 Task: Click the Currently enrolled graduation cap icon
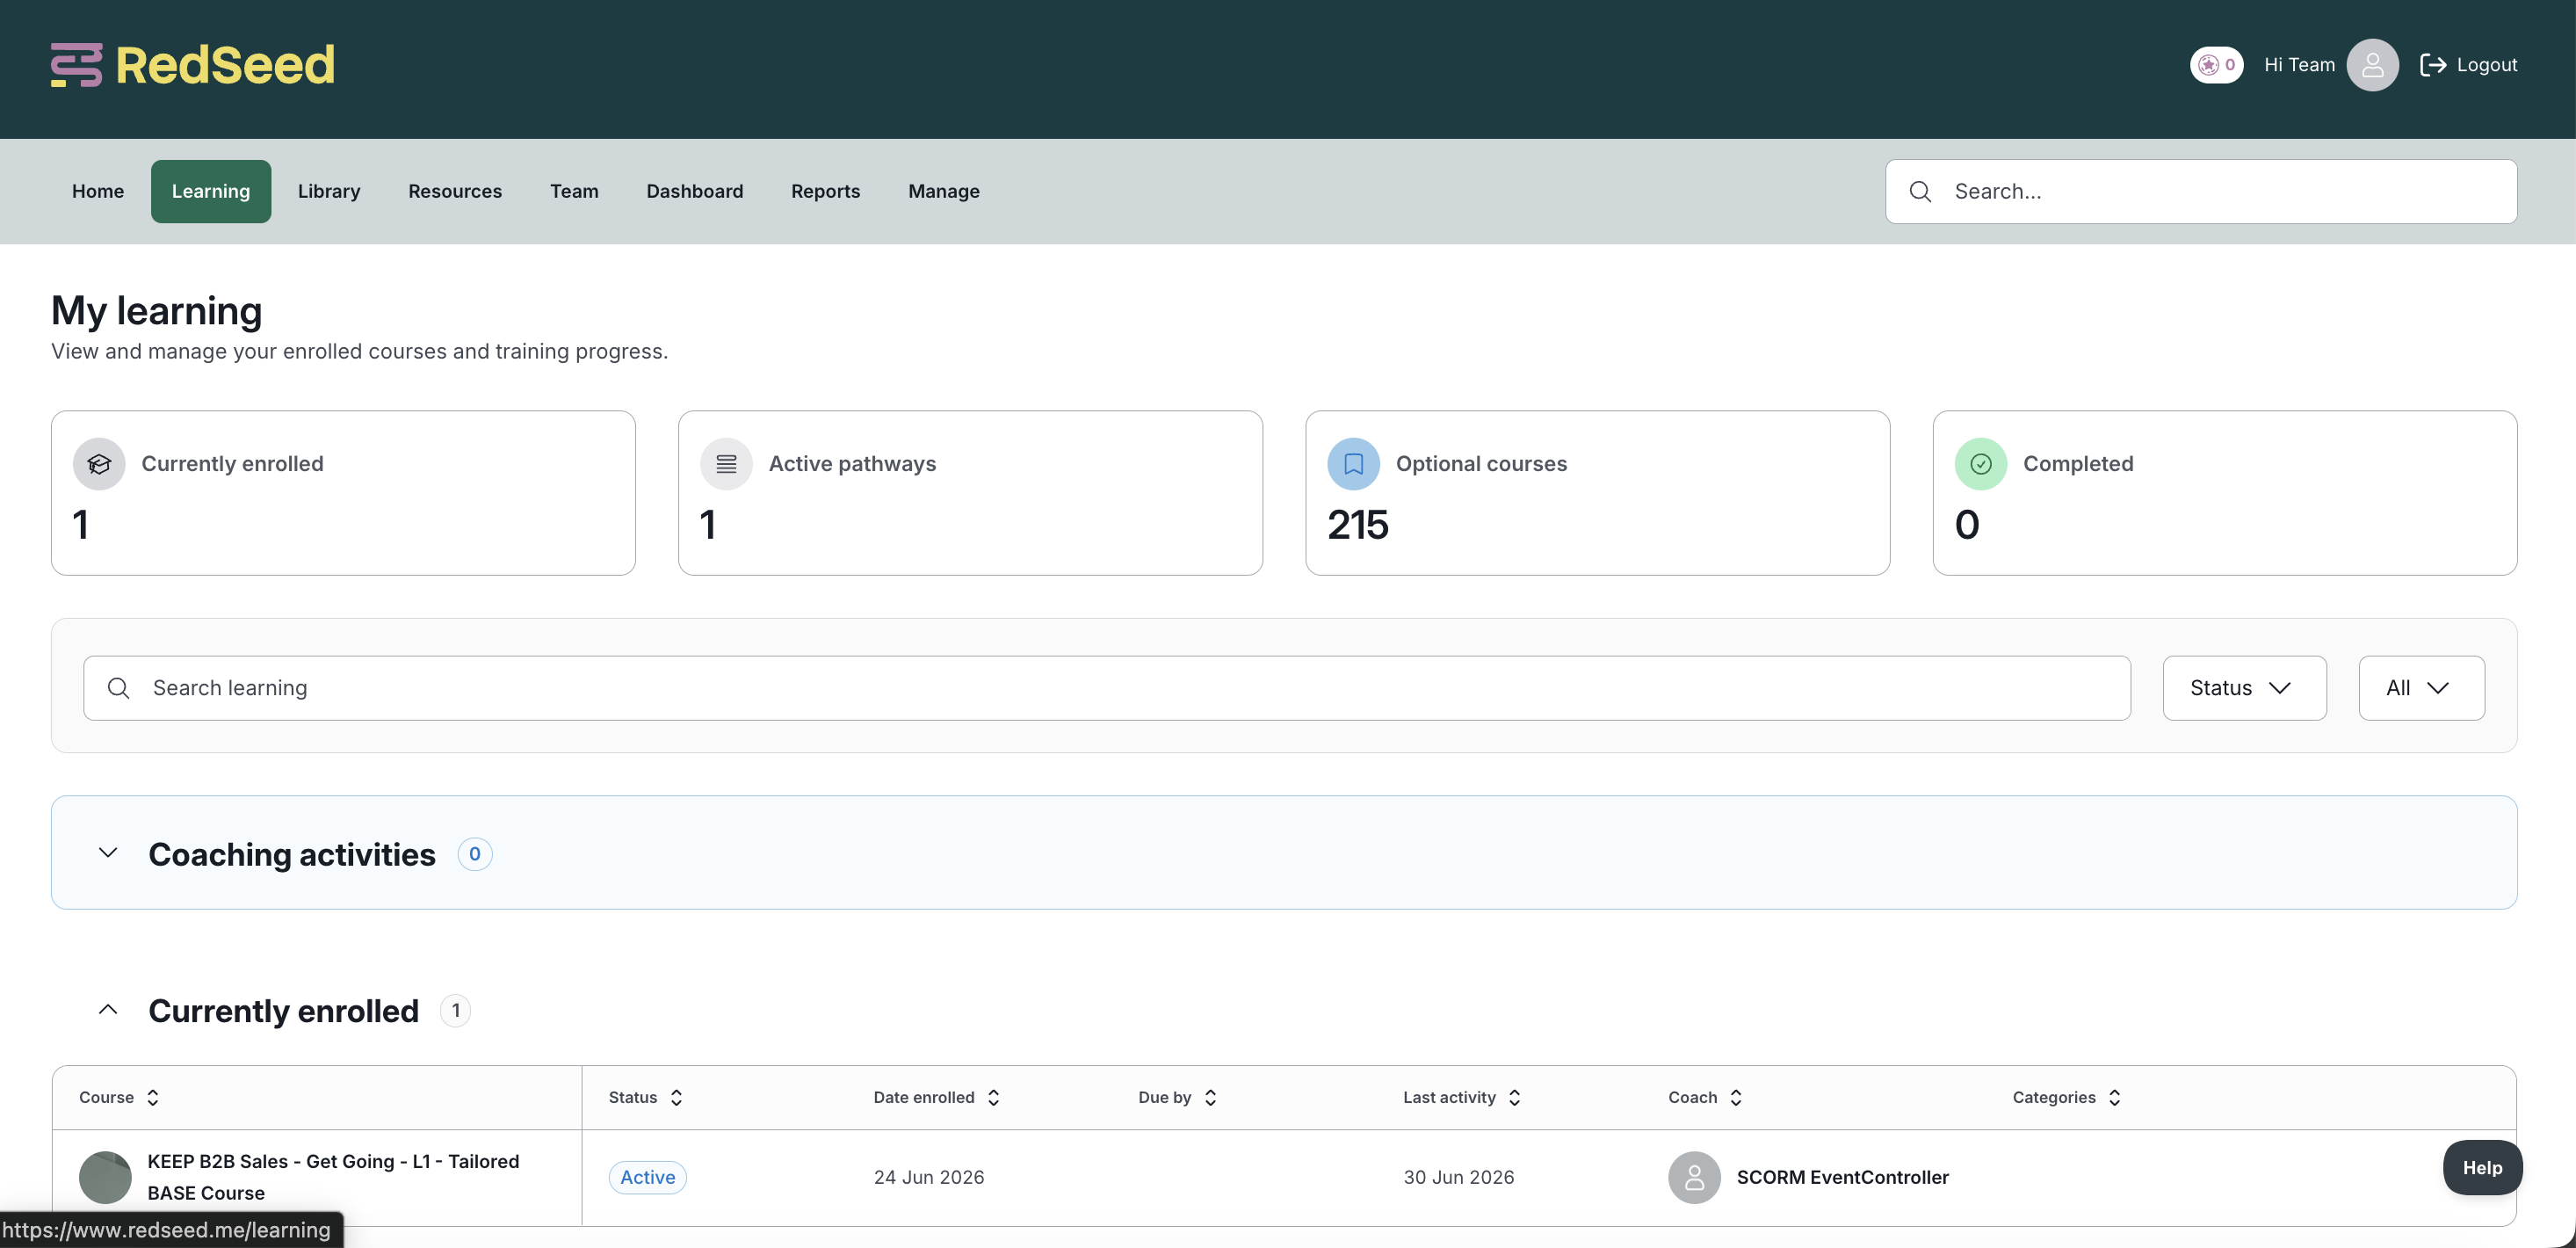[x=99, y=464]
